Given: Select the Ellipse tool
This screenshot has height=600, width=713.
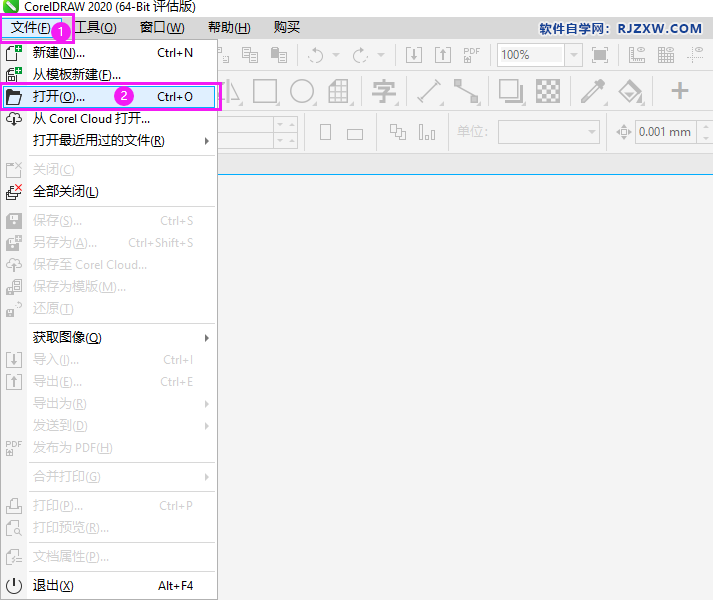Looking at the screenshot, I should [302, 91].
